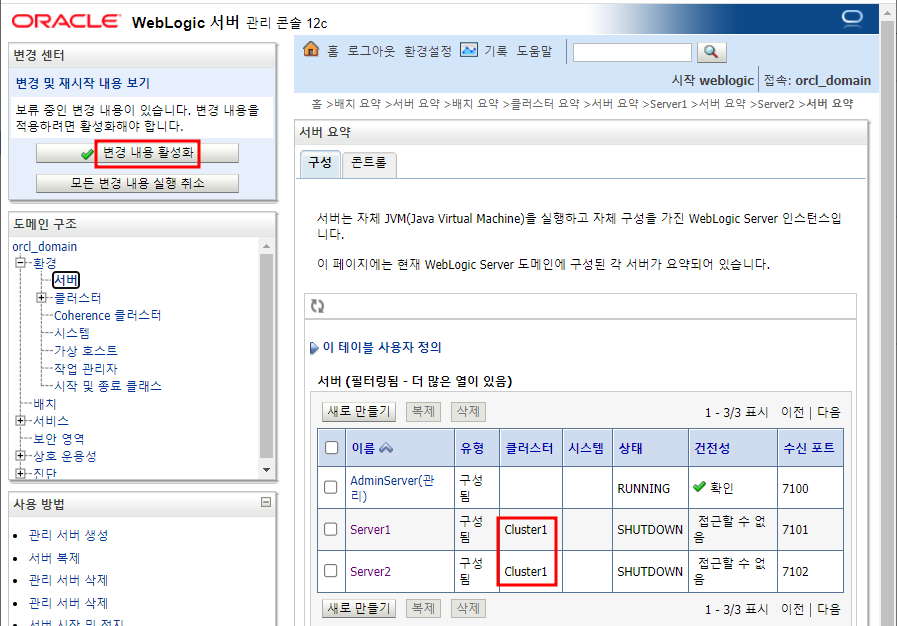The width and height of the screenshot is (897, 626).
Task: Sort by the 상태 column header
Action: tap(630, 448)
